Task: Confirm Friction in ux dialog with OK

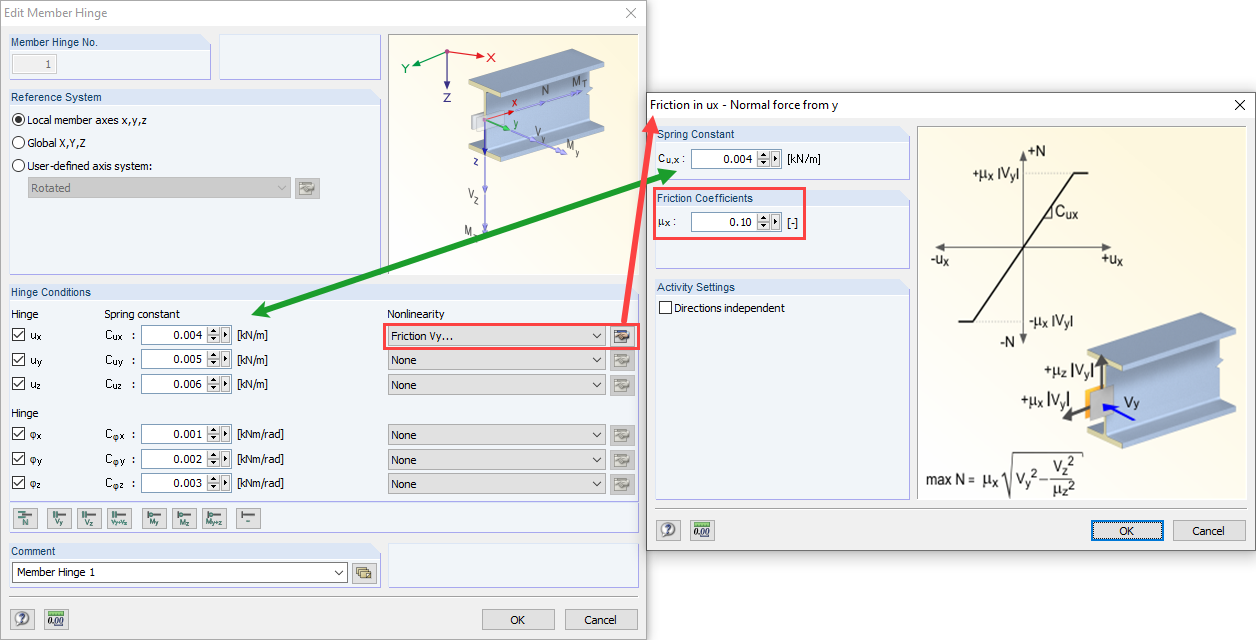Action: coord(1126,530)
